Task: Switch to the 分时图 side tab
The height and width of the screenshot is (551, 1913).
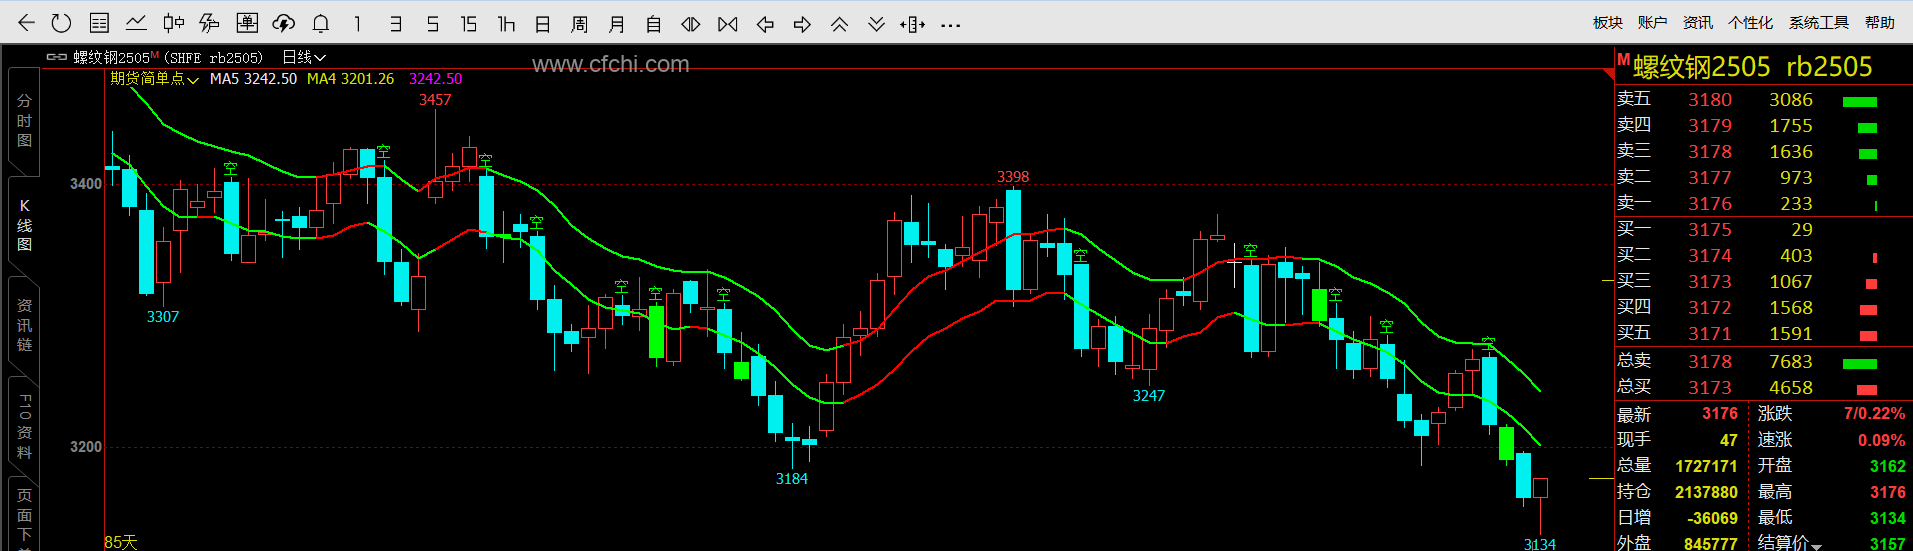Action: [24, 121]
